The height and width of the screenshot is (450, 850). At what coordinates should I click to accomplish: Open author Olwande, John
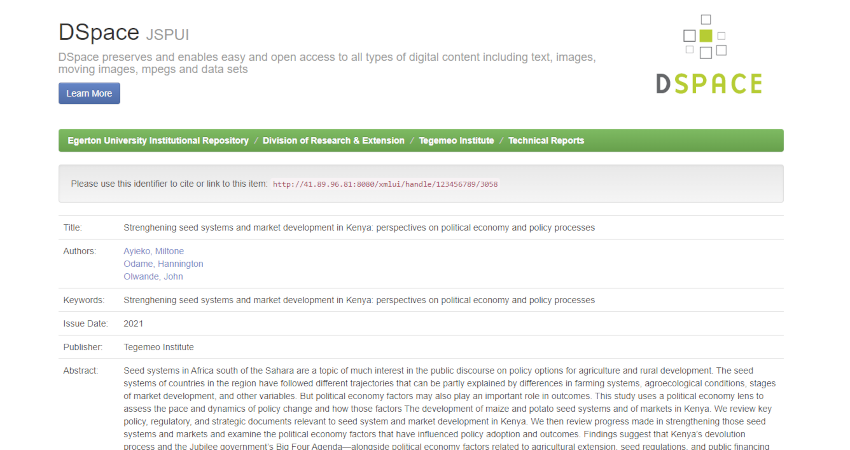pos(153,277)
